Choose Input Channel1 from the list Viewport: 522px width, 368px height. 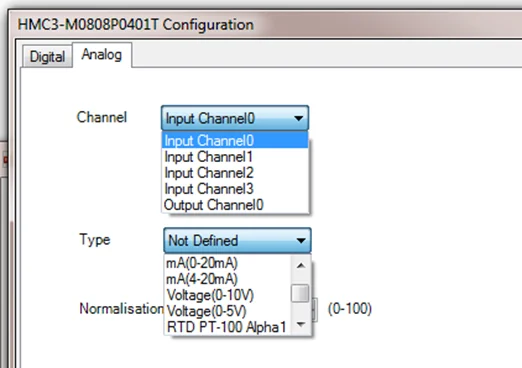point(235,157)
